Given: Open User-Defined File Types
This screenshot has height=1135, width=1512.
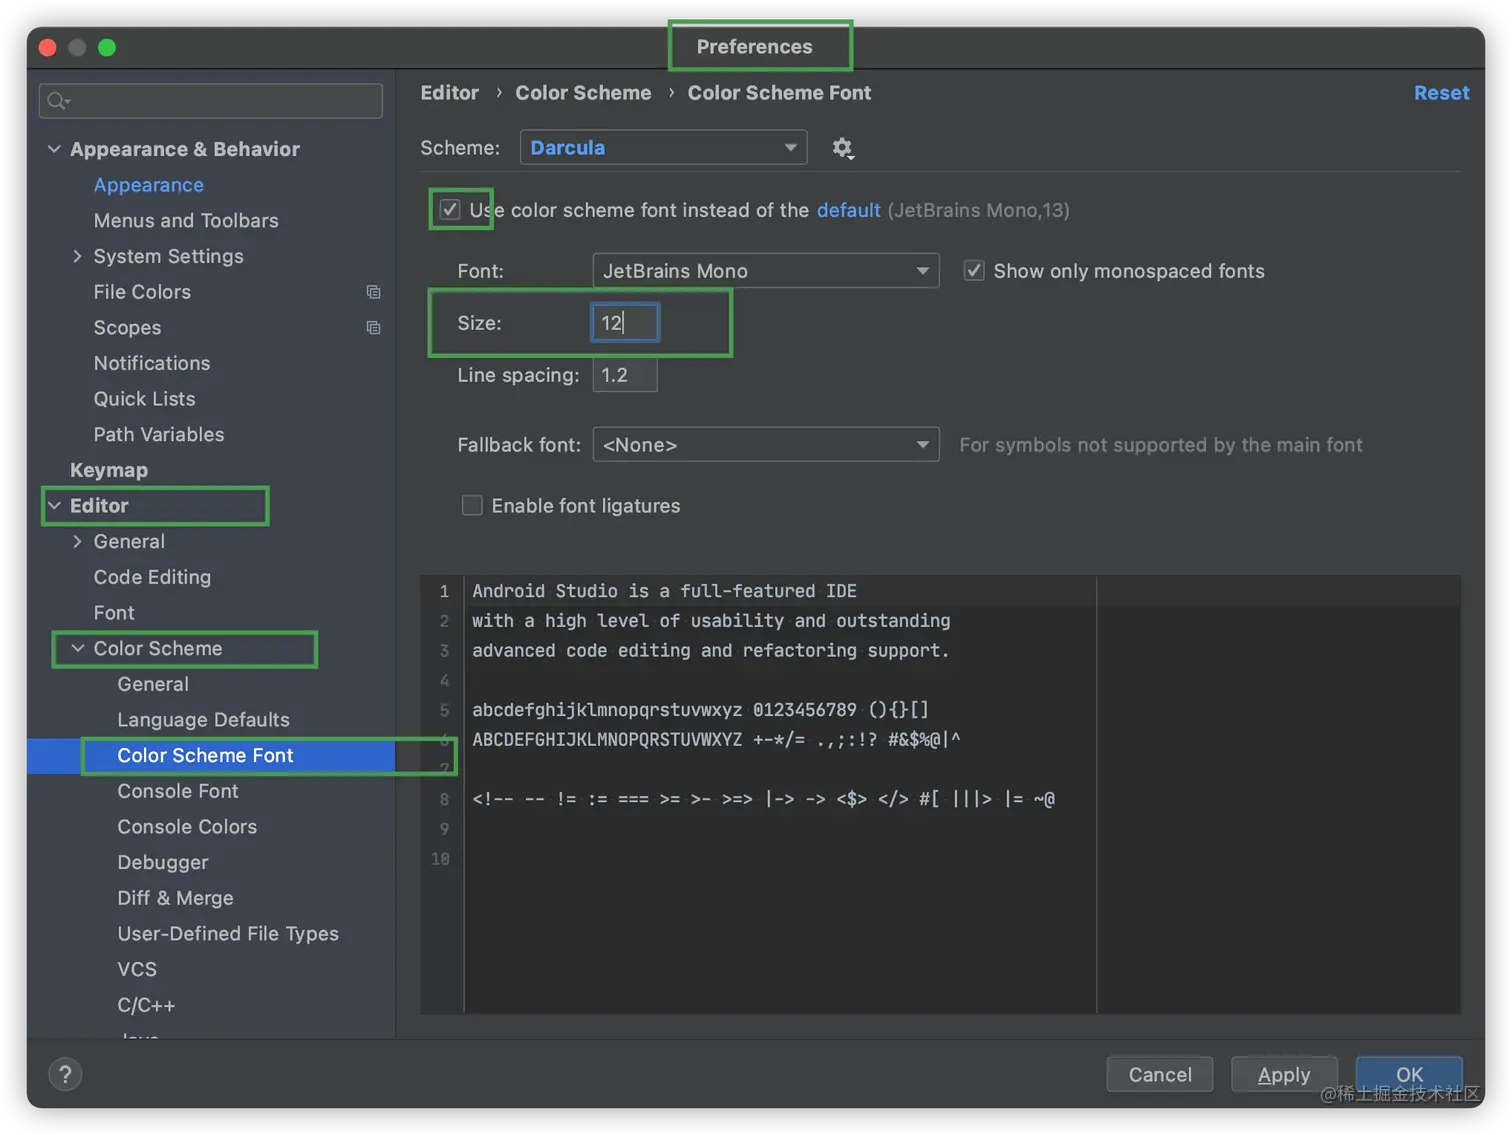Looking at the screenshot, I should [228, 934].
